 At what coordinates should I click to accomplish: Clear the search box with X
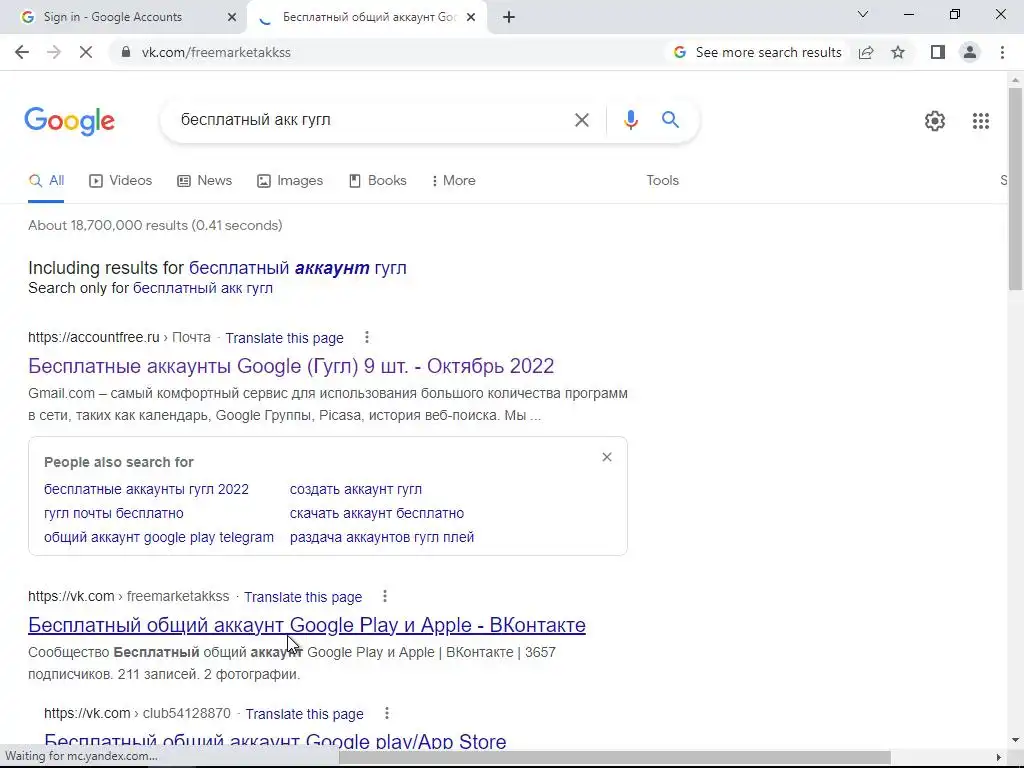[x=582, y=120]
